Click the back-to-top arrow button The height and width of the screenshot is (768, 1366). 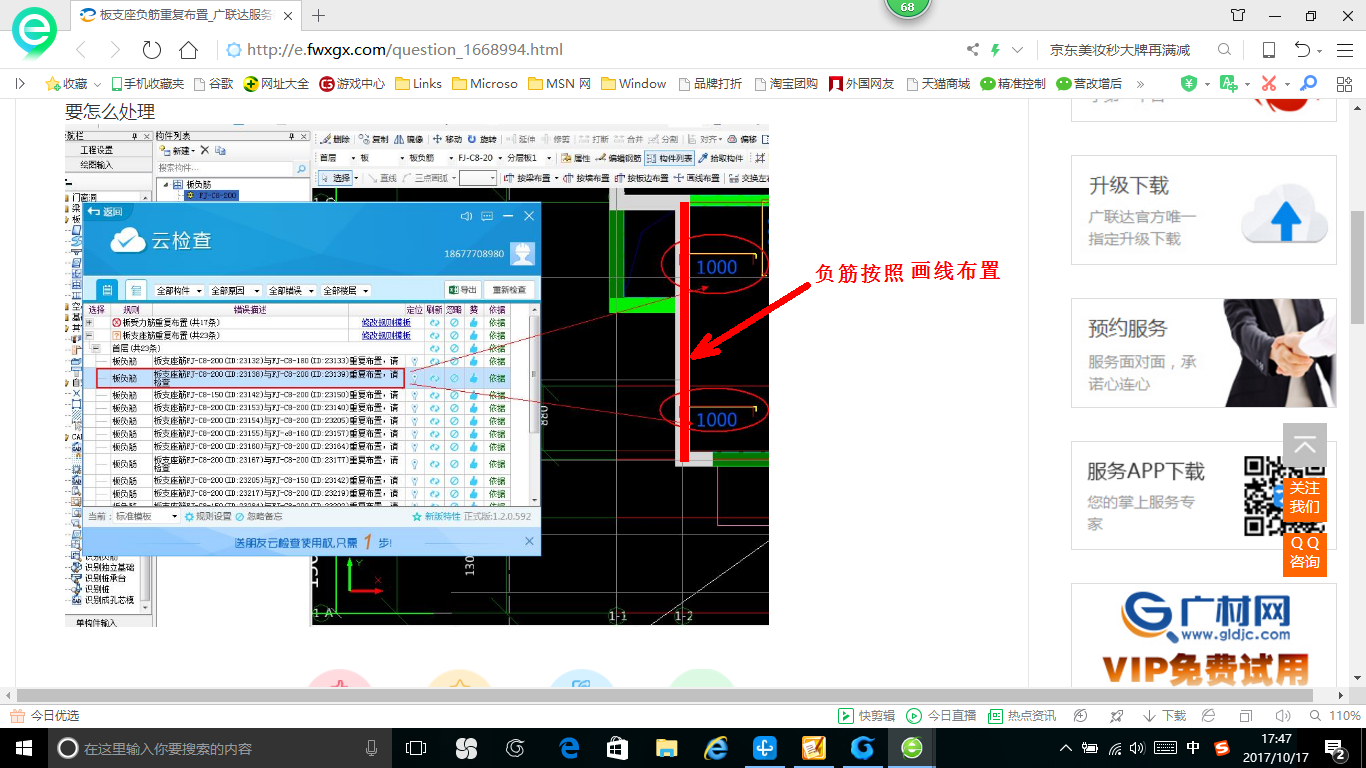coord(1305,445)
